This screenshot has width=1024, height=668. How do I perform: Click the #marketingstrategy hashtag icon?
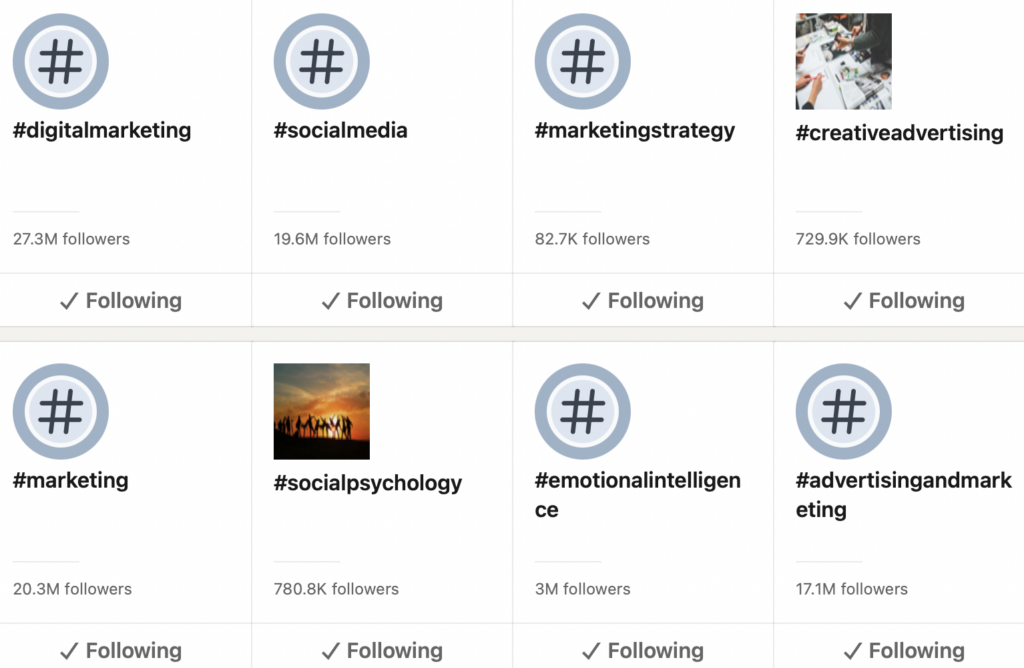click(582, 62)
